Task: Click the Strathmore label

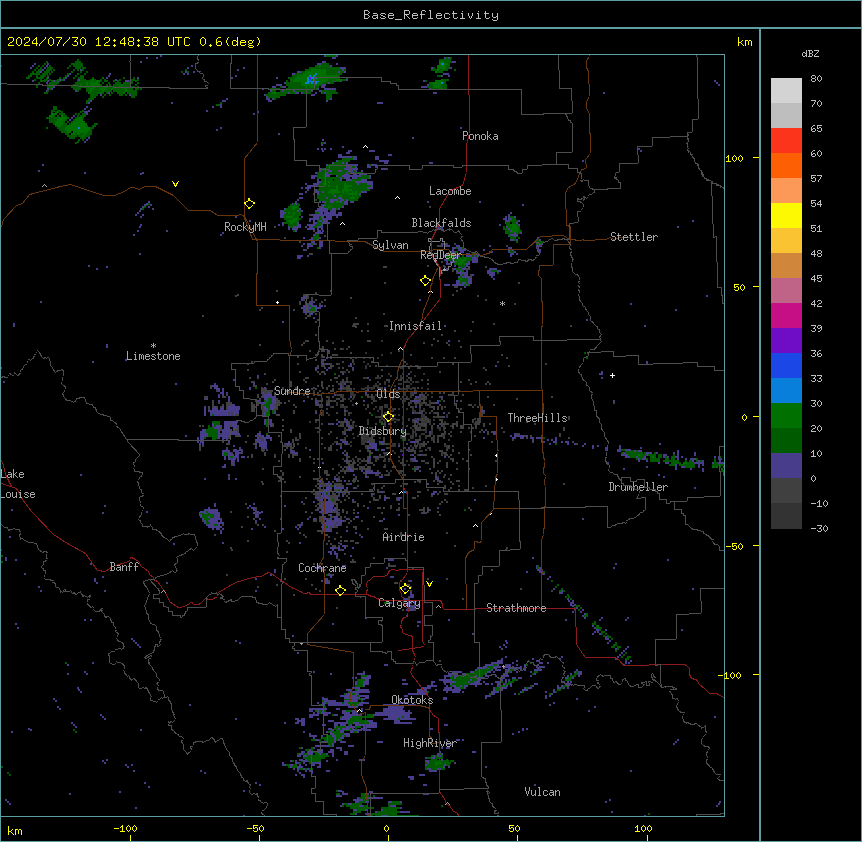Action: [516, 608]
